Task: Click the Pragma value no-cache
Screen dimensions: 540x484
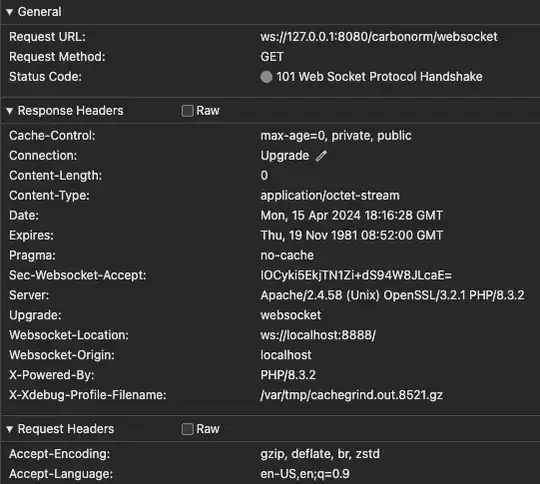Action: tap(287, 256)
